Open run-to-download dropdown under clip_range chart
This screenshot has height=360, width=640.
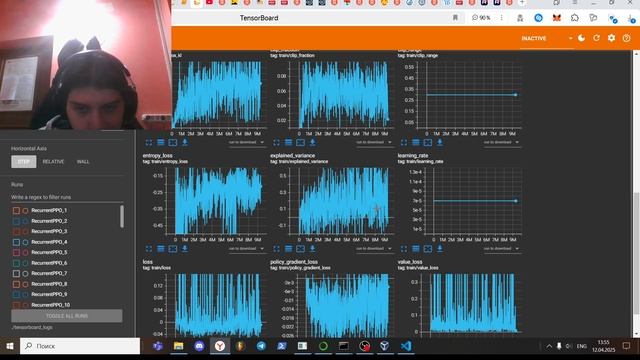click(501, 142)
